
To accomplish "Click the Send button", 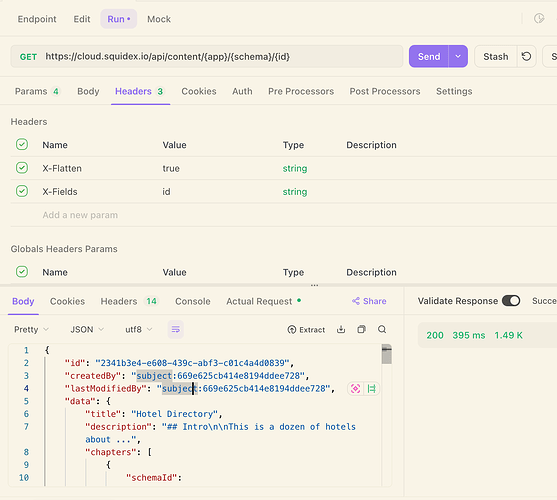I will tap(429, 56).
